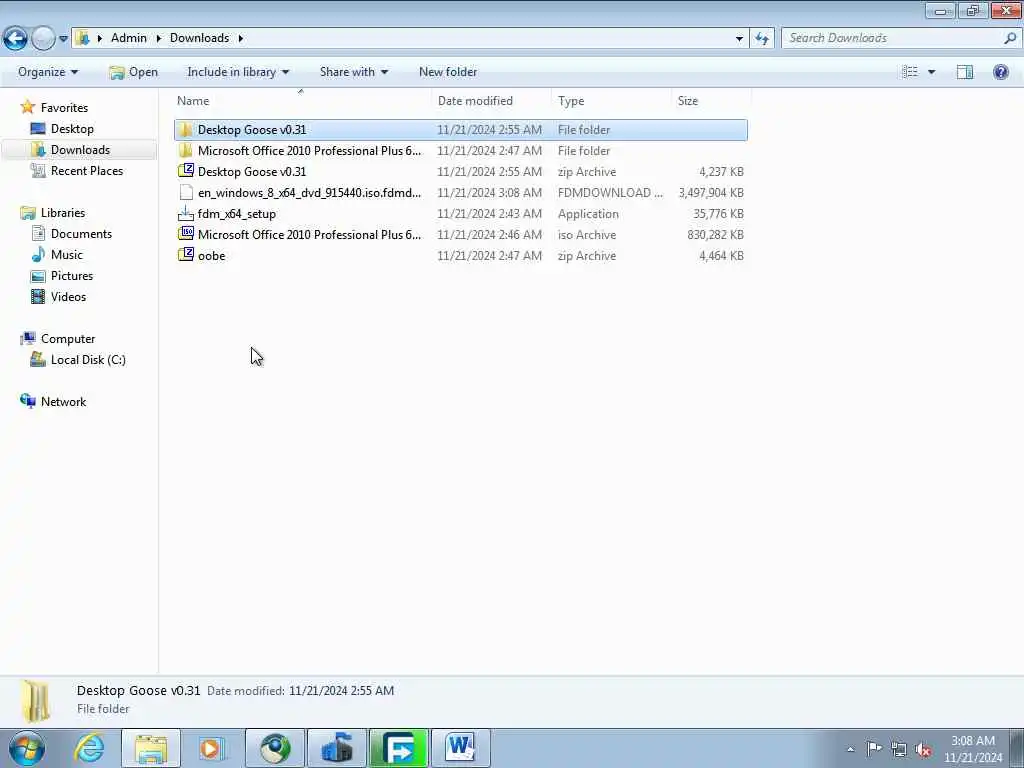1024x768 pixels.
Task: Open the More options view dropdown arrow
Action: [x=931, y=72]
